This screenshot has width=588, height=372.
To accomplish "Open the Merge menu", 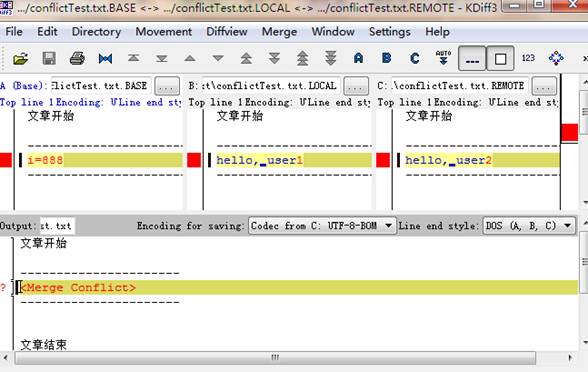I will tap(279, 32).
